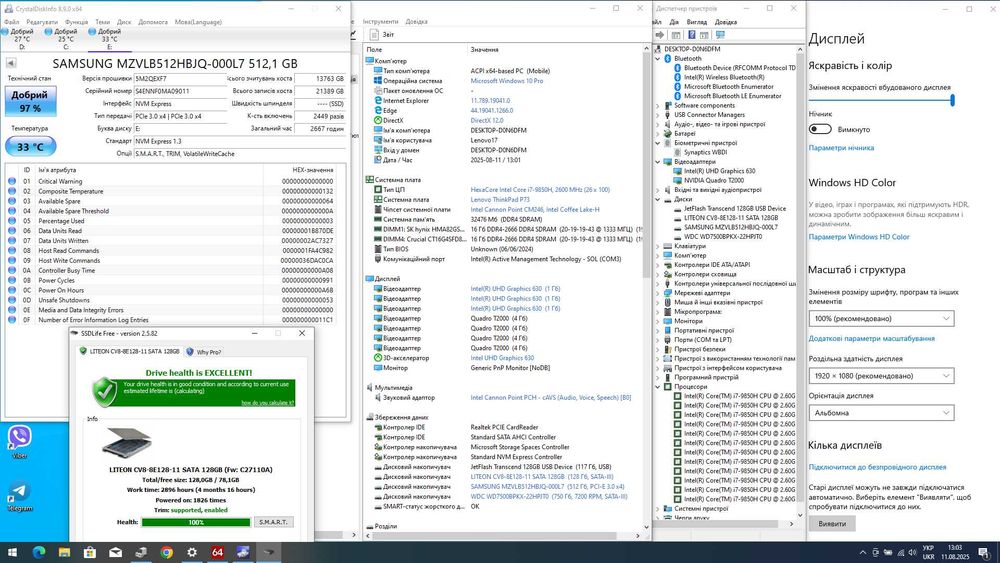Open Файл menu in CrystalDiskInfo

[x=11, y=22]
